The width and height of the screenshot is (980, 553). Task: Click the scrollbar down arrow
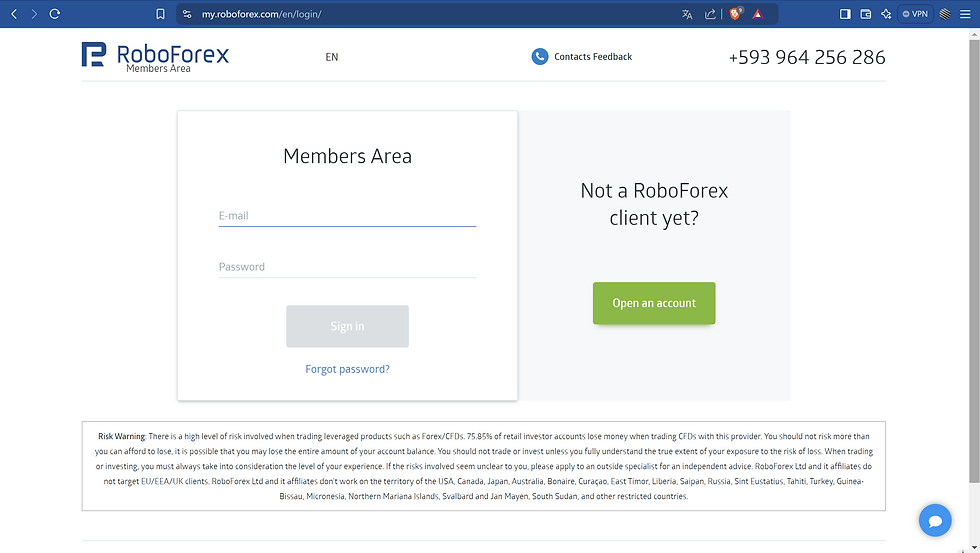click(974, 547)
